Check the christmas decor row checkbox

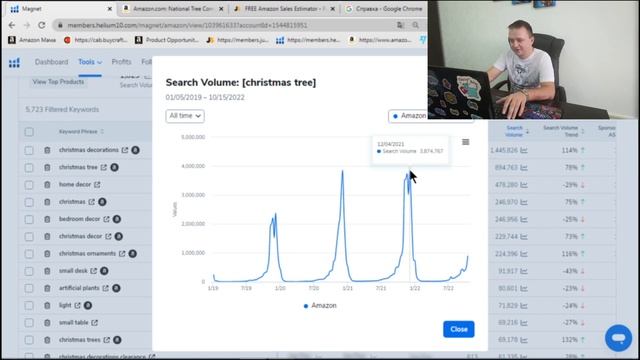pyautogui.click(x=29, y=237)
